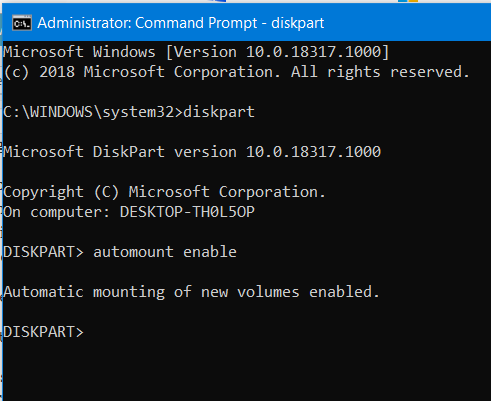The width and height of the screenshot is (491, 401).
Task: Click the typed 'diskpart' command after system32
Action: [x=219, y=112]
